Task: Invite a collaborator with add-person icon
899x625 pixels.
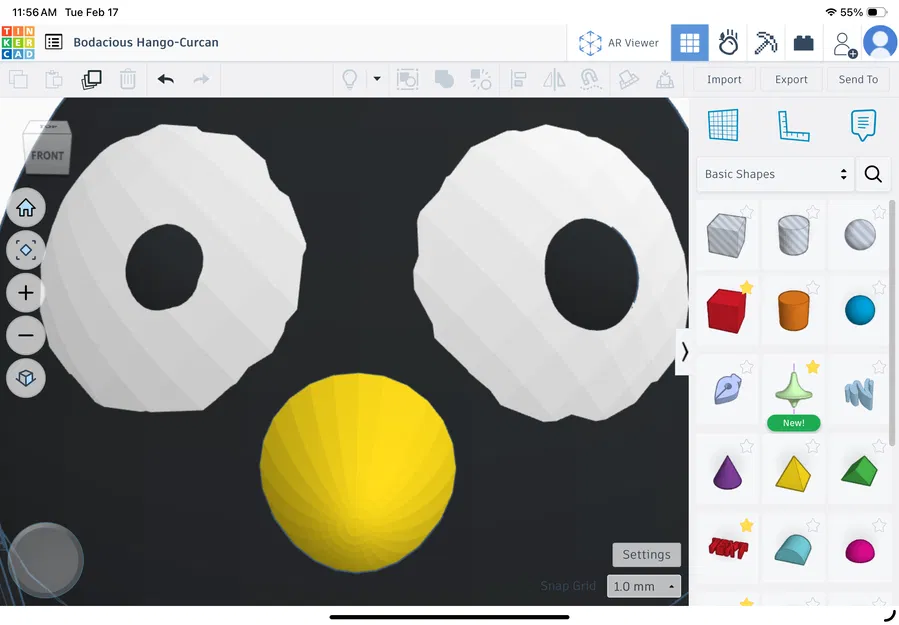Action: pos(845,44)
